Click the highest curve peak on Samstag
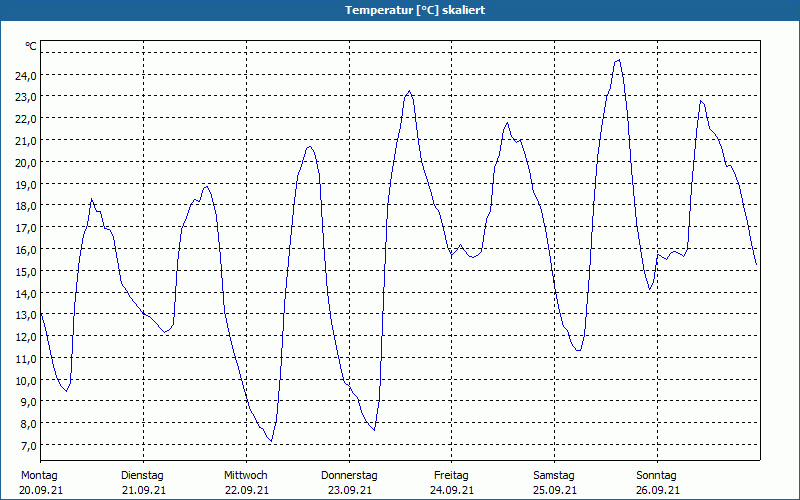 click(618, 60)
